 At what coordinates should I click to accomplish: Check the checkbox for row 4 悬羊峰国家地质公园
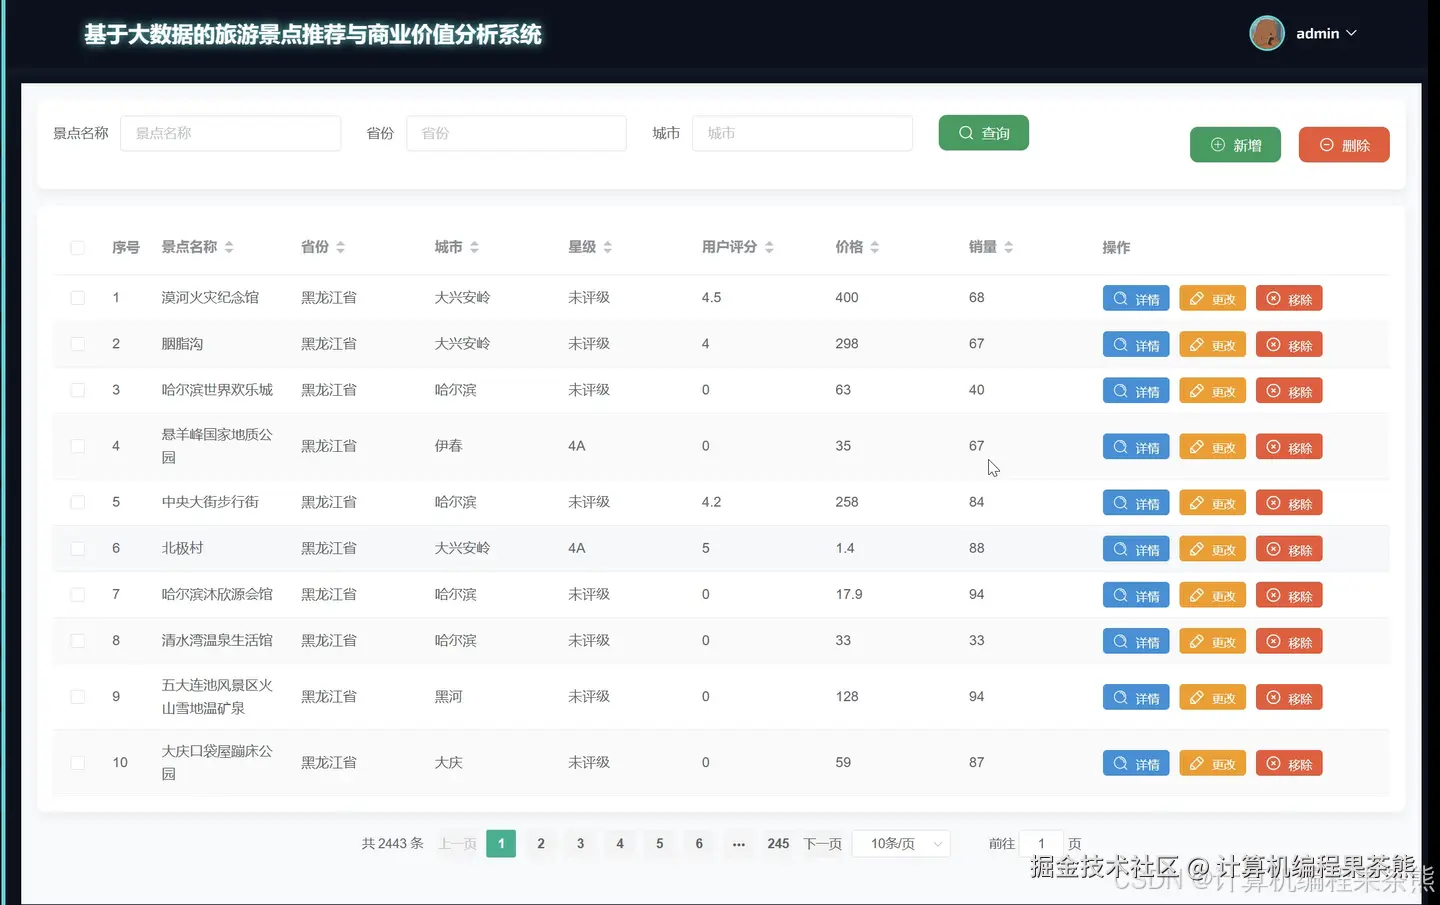(x=77, y=446)
